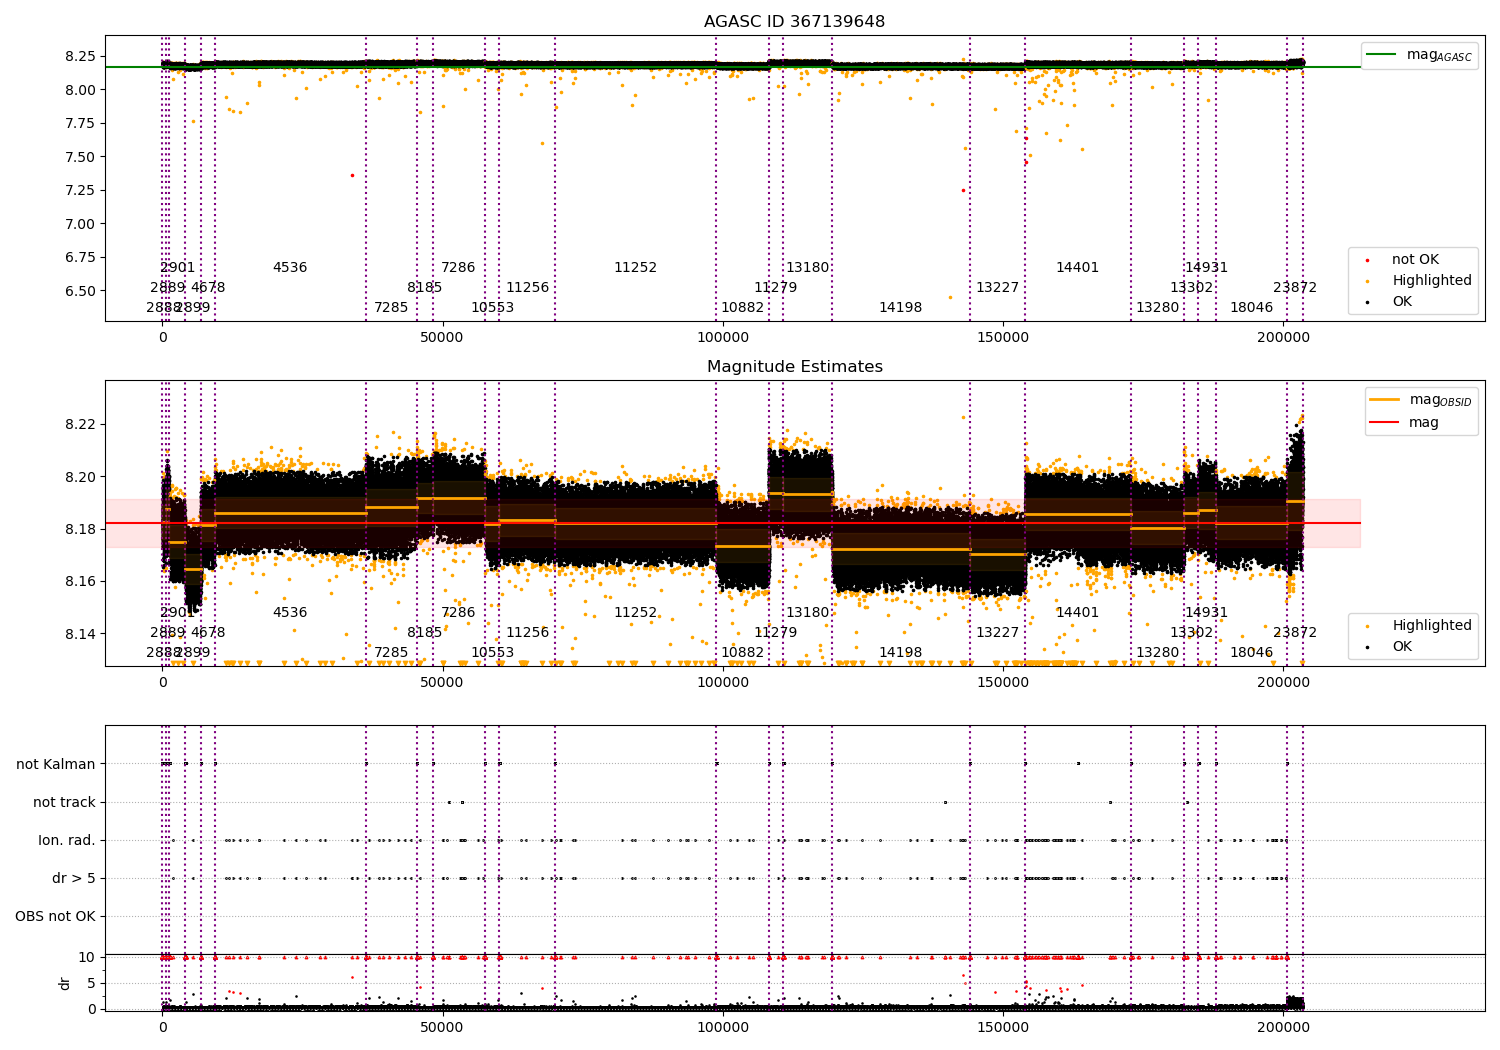Click obsid label 14401 in the AGASC ID plot
Screen dimensions: 1500x1050
(1077, 267)
